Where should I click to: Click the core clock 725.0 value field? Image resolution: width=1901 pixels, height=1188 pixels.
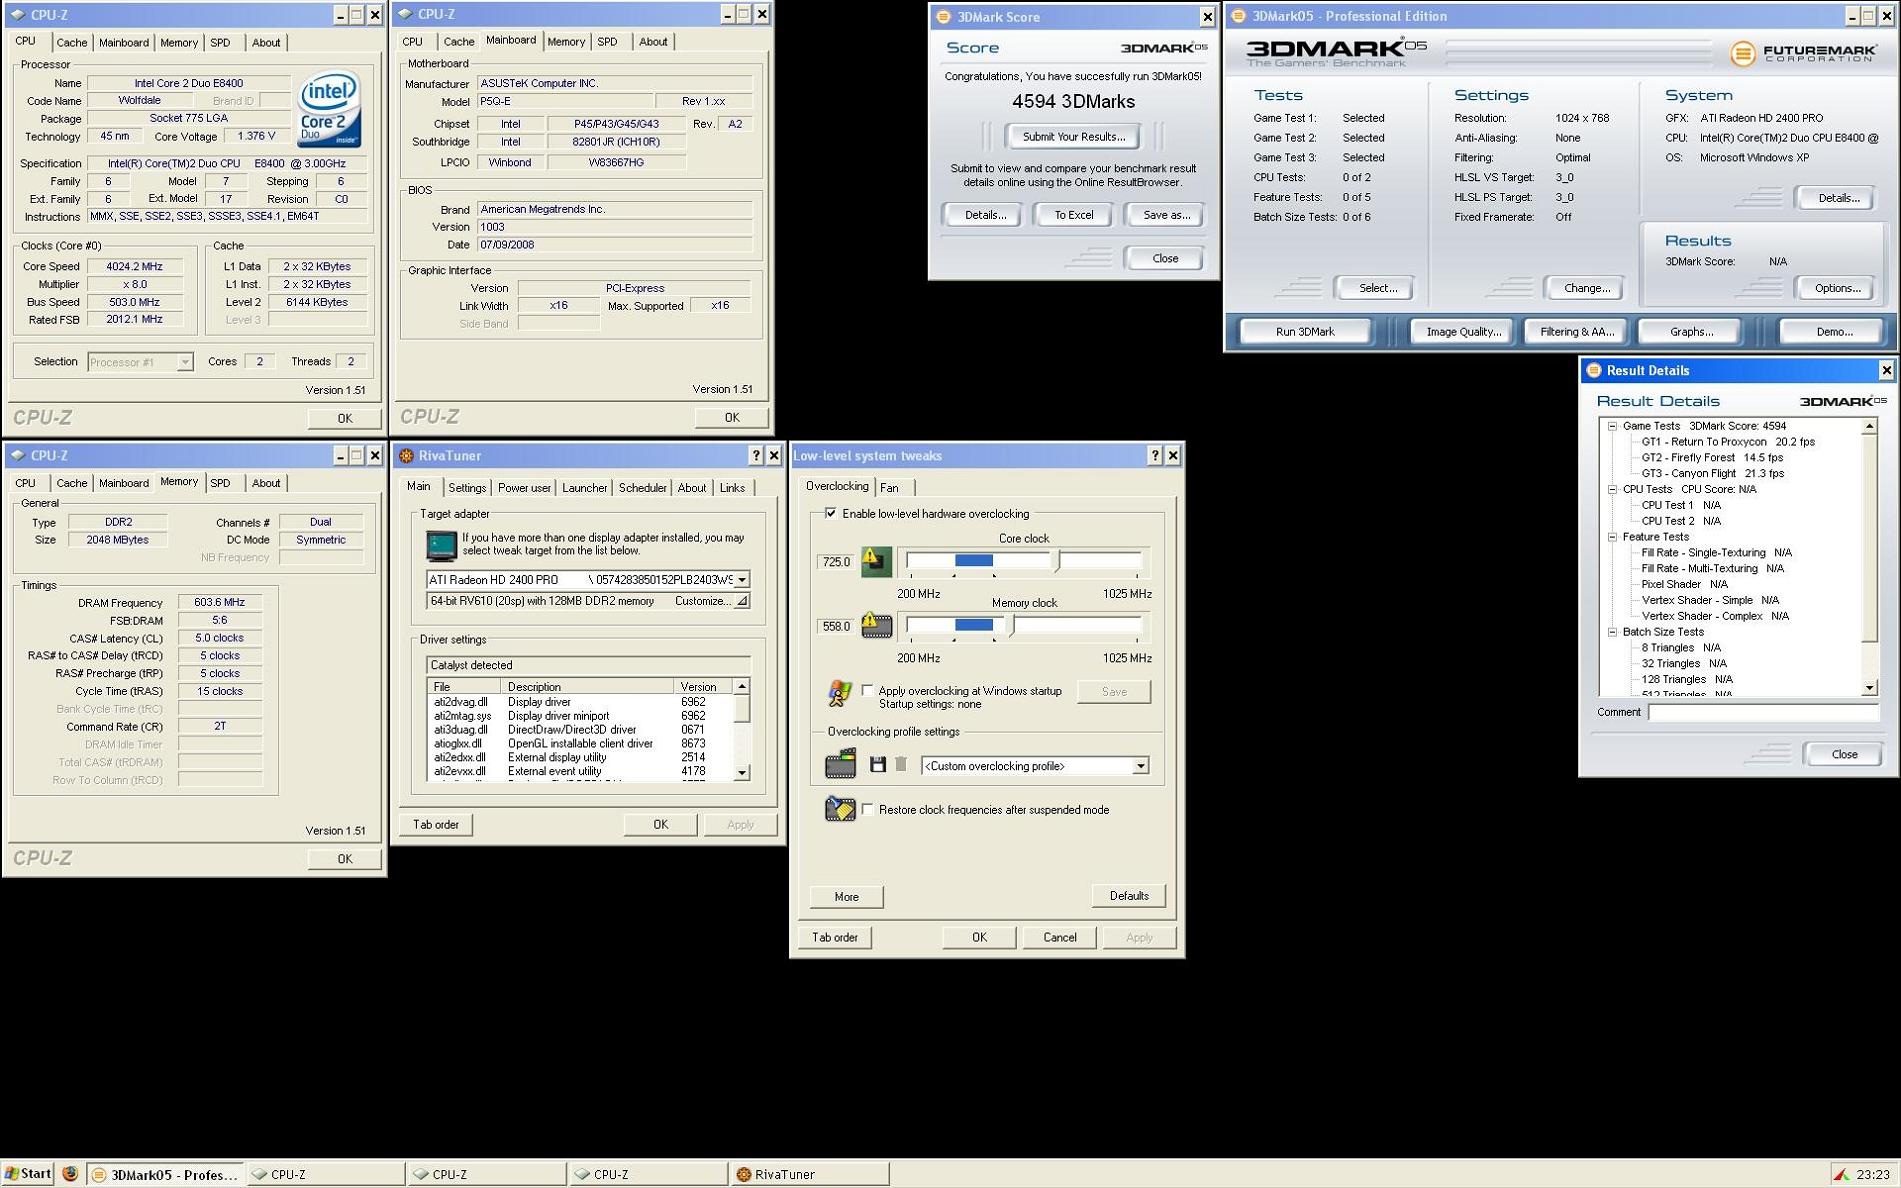click(x=835, y=562)
